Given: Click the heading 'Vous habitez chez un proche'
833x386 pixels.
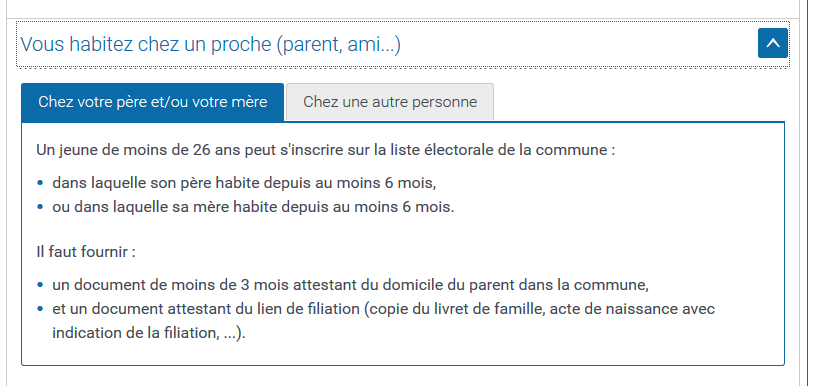Looking at the screenshot, I should point(210,45).
